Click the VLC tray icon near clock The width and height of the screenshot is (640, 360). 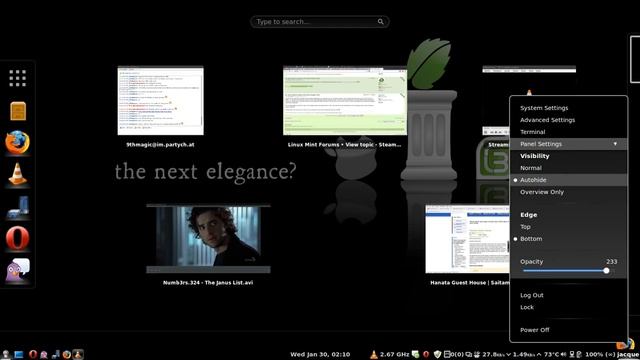click(373, 355)
